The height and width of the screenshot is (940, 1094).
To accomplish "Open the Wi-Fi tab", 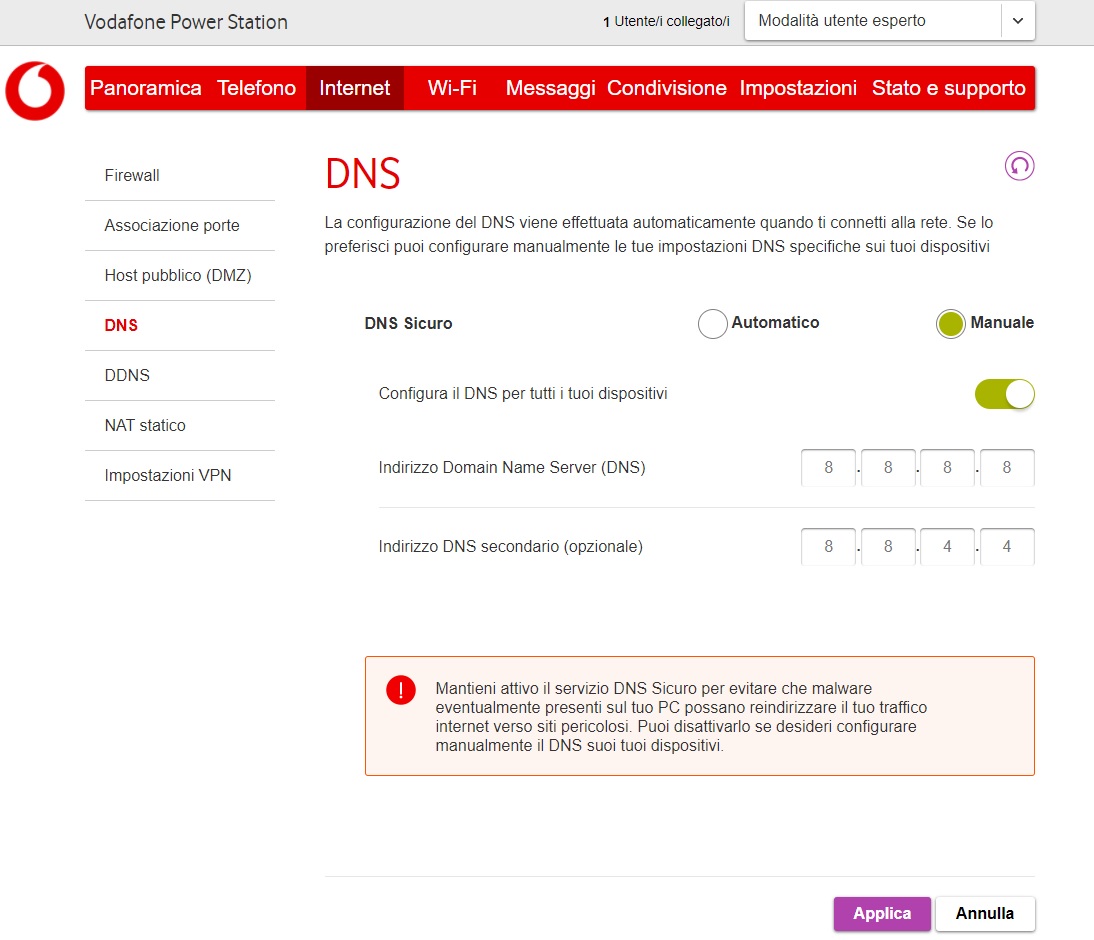I will pos(452,88).
